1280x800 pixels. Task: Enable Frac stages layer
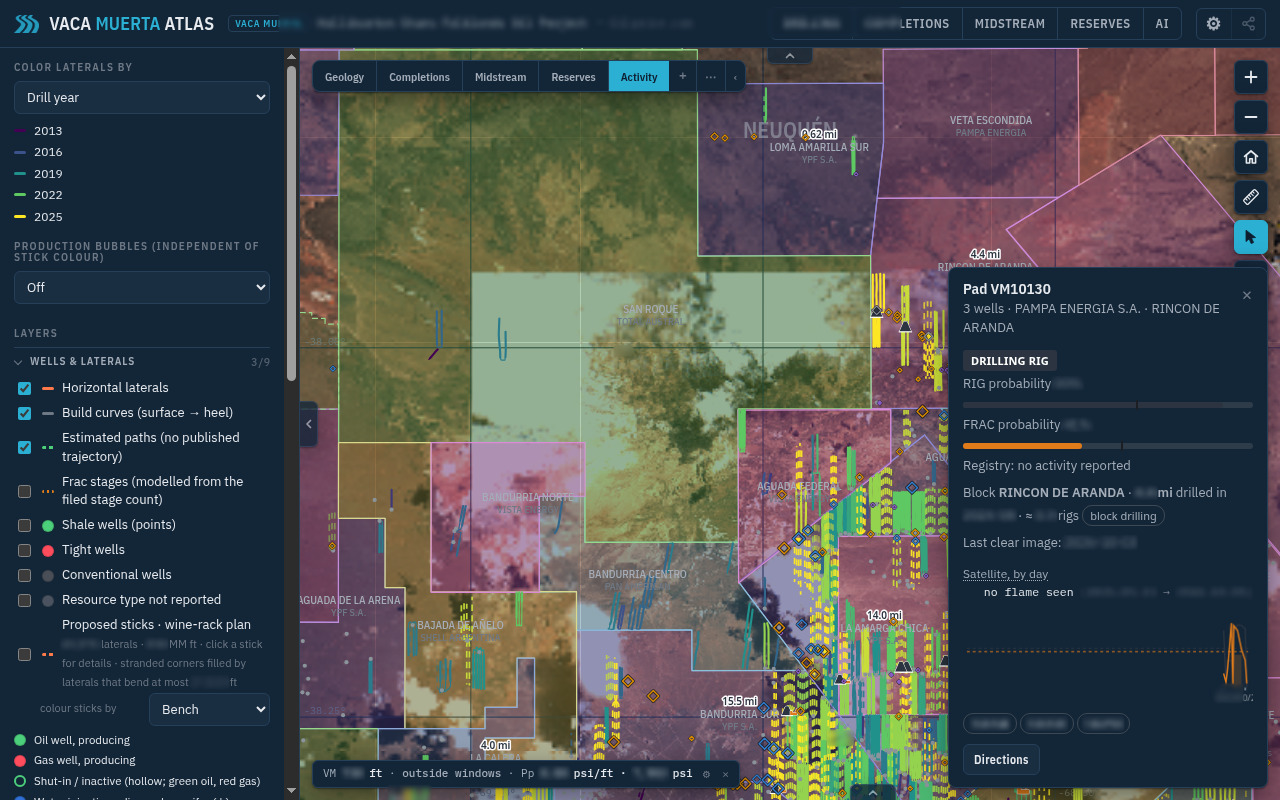point(25,491)
